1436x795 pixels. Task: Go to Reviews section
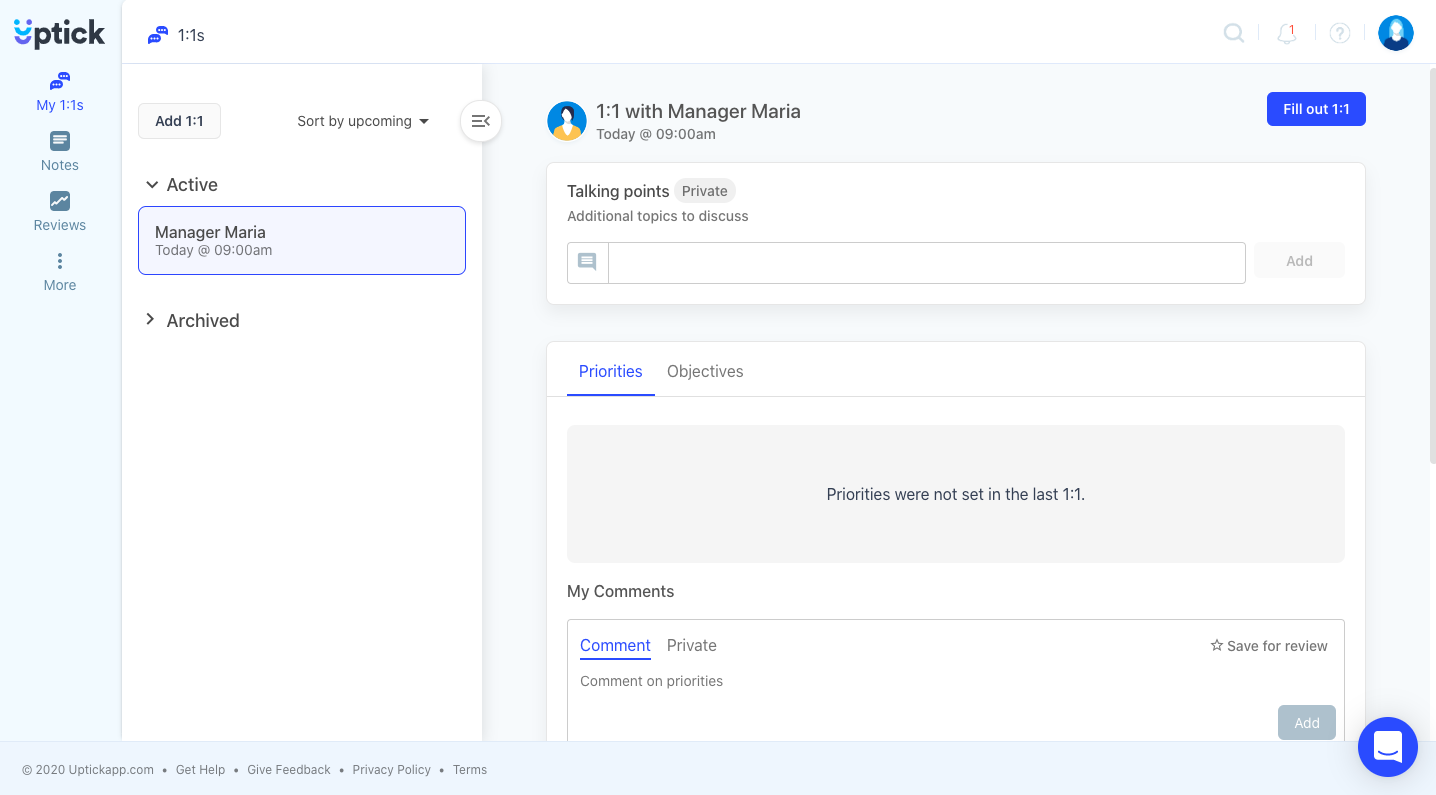point(60,212)
